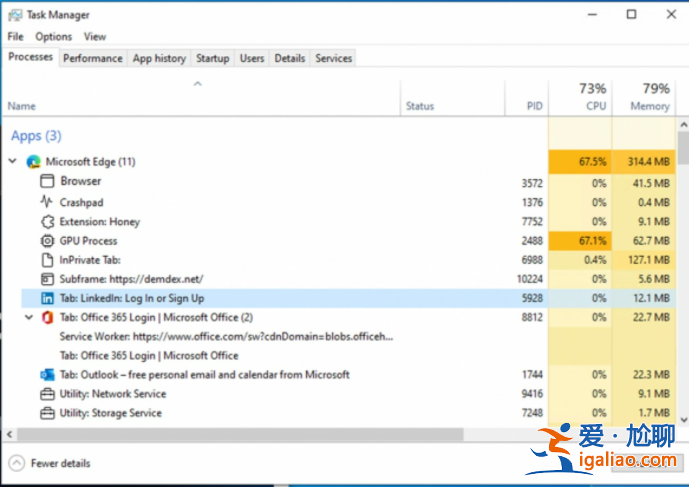Click the GPU Process chip icon

click(x=47, y=241)
